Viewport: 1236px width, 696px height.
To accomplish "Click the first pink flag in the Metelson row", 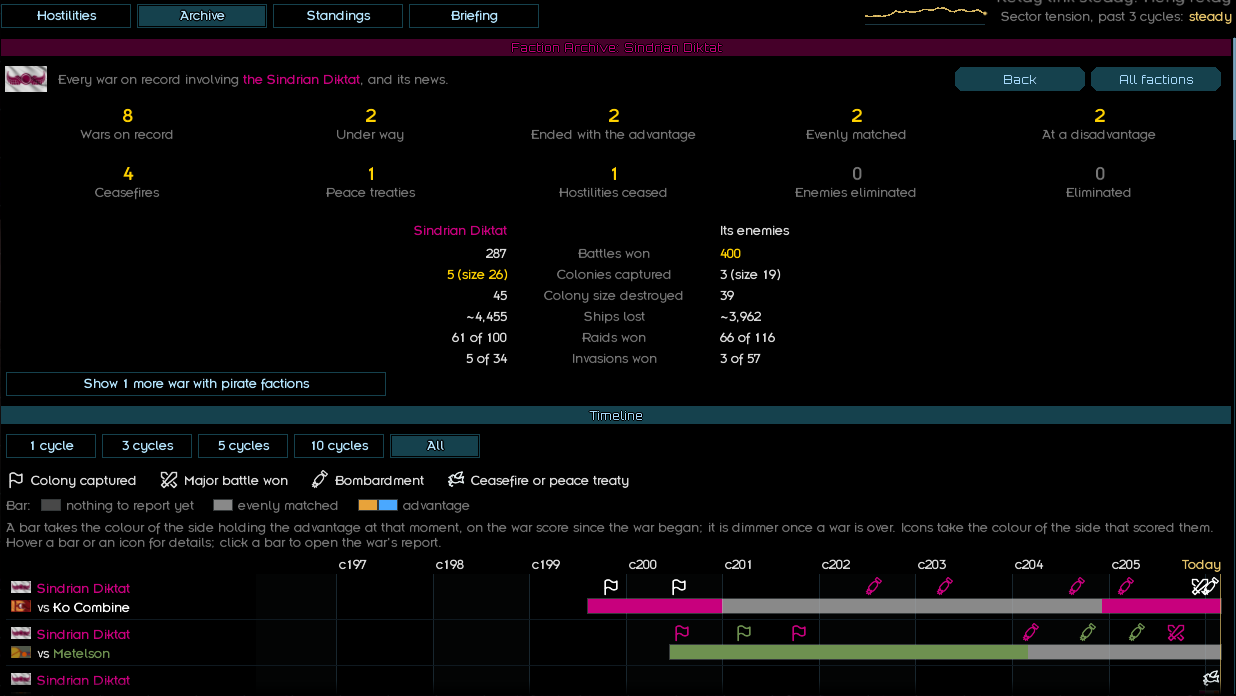I will pos(682,632).
